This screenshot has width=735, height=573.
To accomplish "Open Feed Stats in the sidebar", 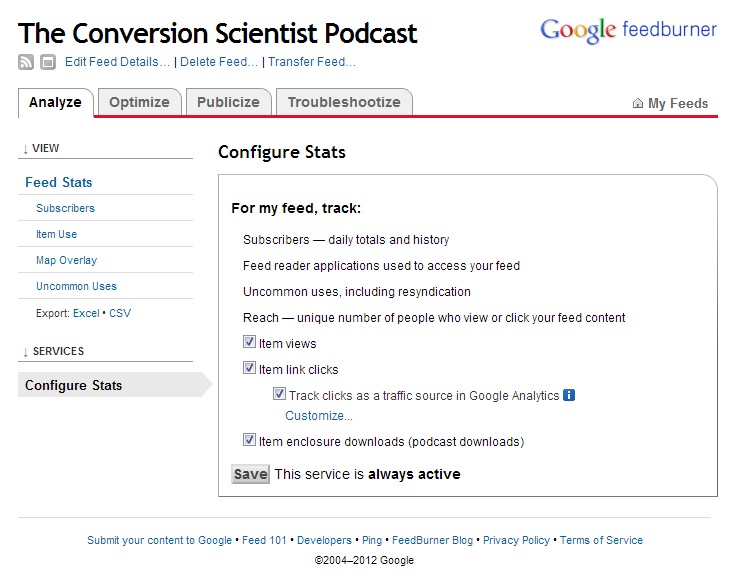I will pyautogui.click(x=59, y=182).
